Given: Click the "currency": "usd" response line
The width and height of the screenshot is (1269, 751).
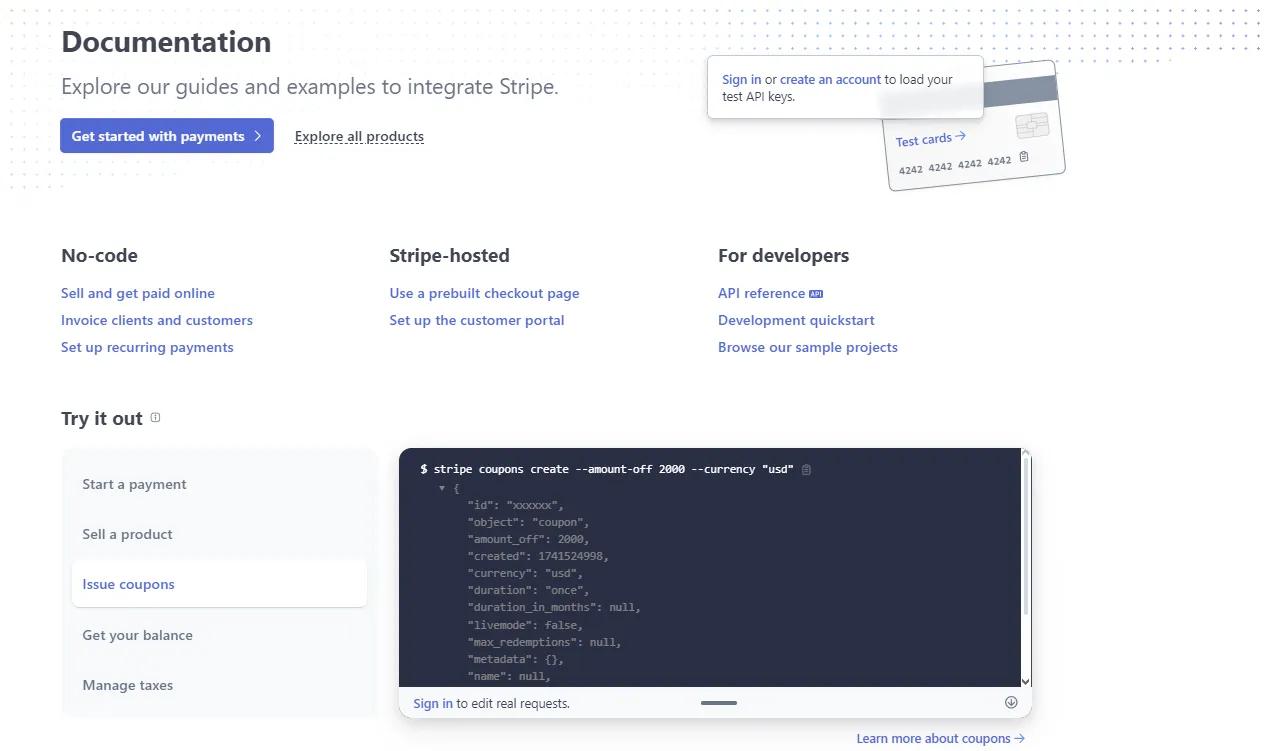Looking at the screenshot, I should [525, 573].
